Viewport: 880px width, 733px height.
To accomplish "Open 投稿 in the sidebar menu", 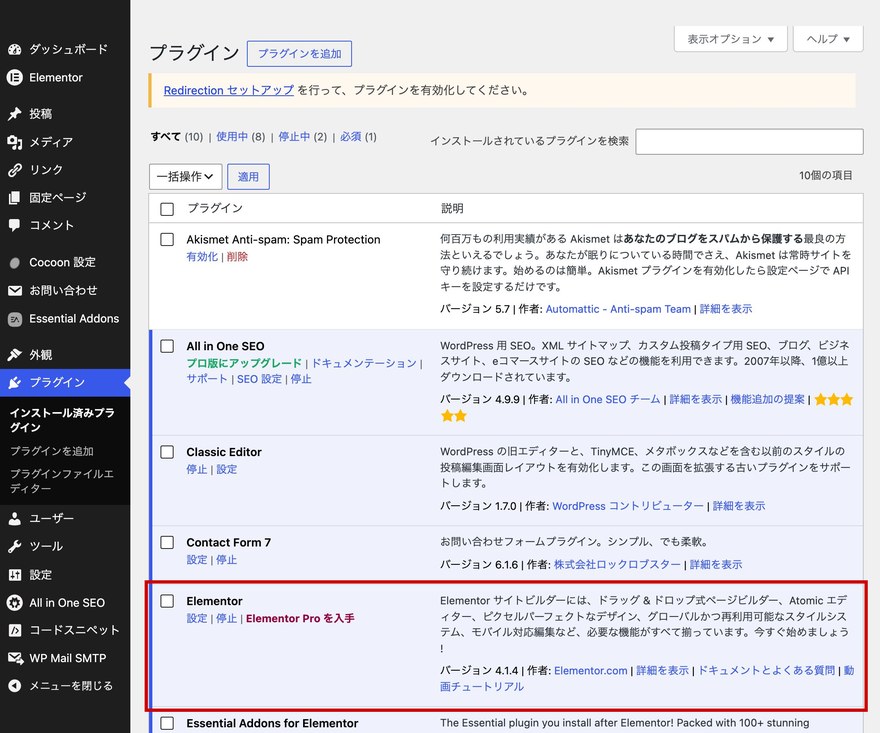I will click(40, 113).
